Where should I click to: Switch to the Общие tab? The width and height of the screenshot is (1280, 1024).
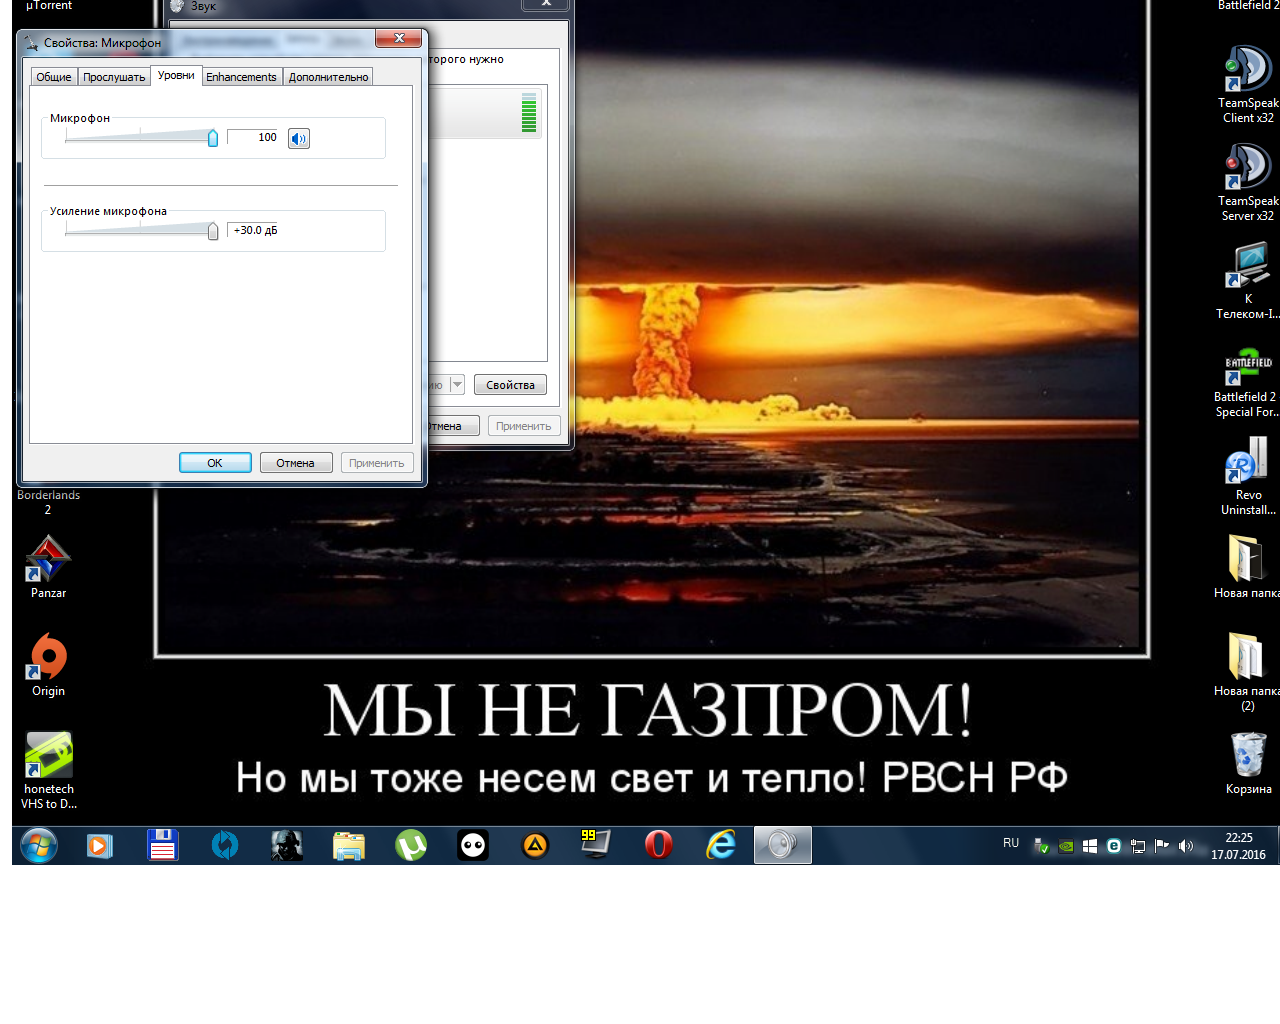54,77
